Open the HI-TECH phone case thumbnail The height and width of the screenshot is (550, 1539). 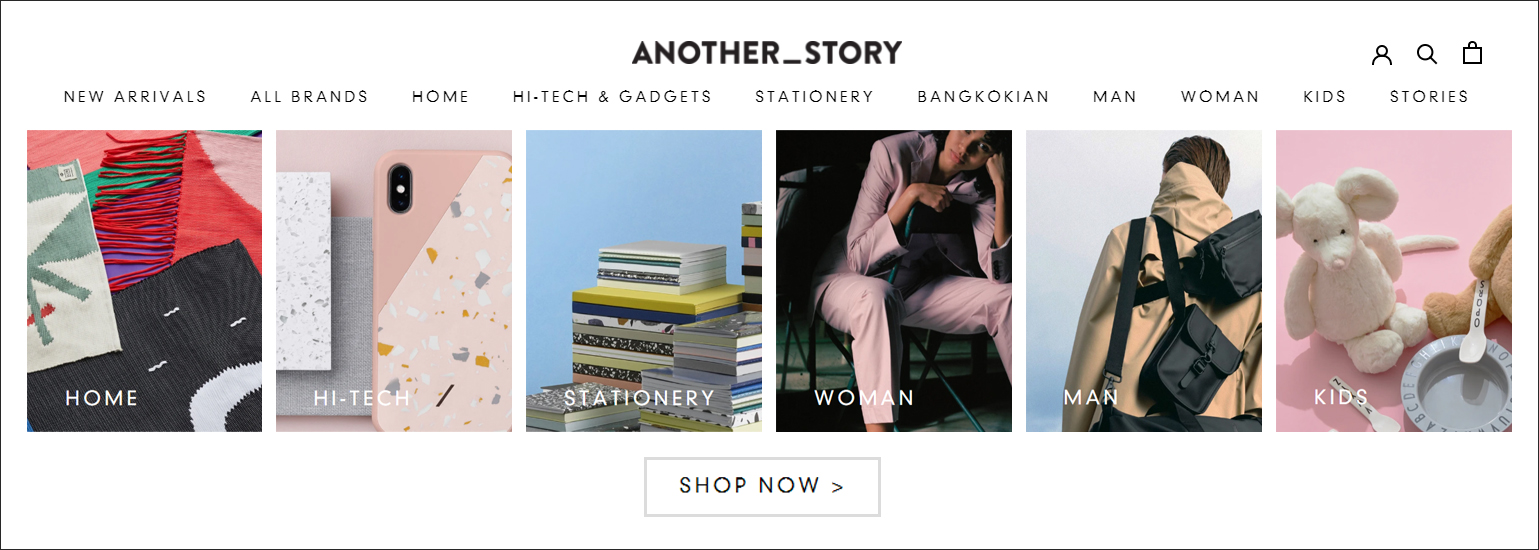coord(394,281)
